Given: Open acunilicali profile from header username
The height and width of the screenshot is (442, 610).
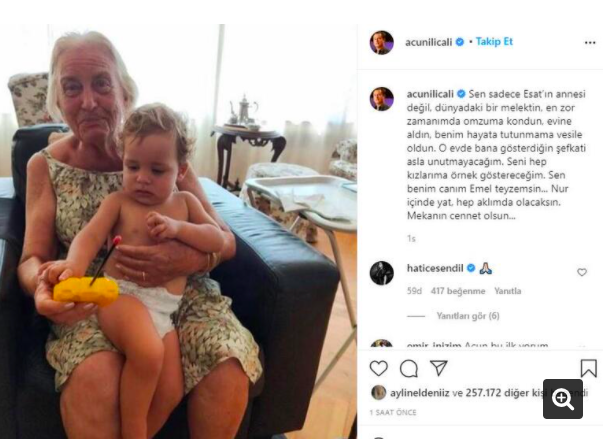Looking at the screenshot, I should [x=428, y=42].
